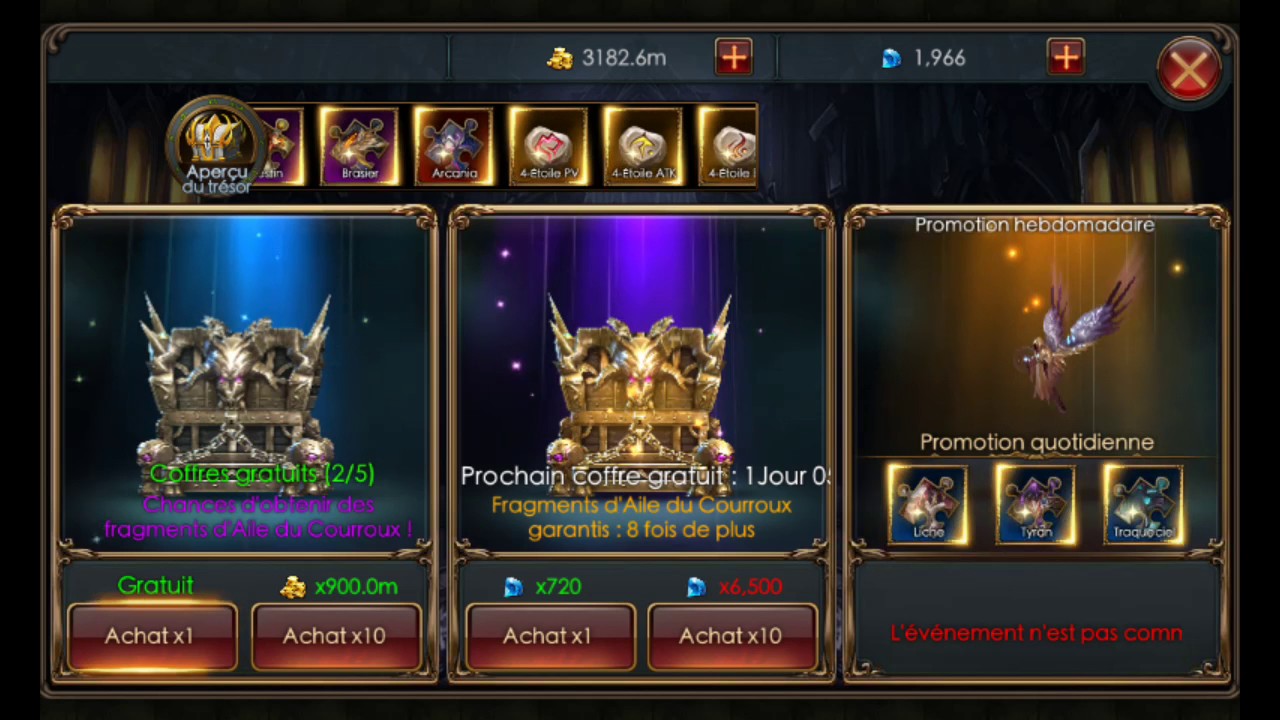Image resolution: width=1280 pixels, height=720 pixels.
Task: Open the Traqueciel daily promotion icon
Action: tap(1143, 505)
